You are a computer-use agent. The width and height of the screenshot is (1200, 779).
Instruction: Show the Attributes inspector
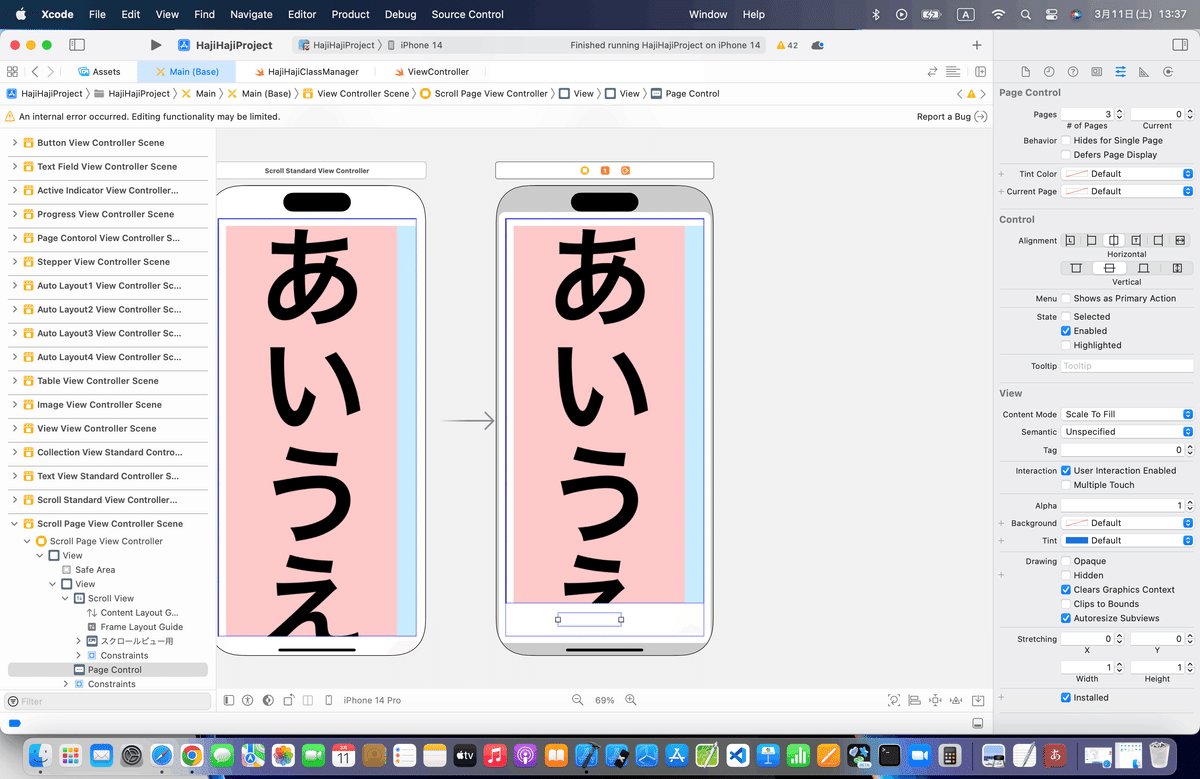[x=1120, y=72]
